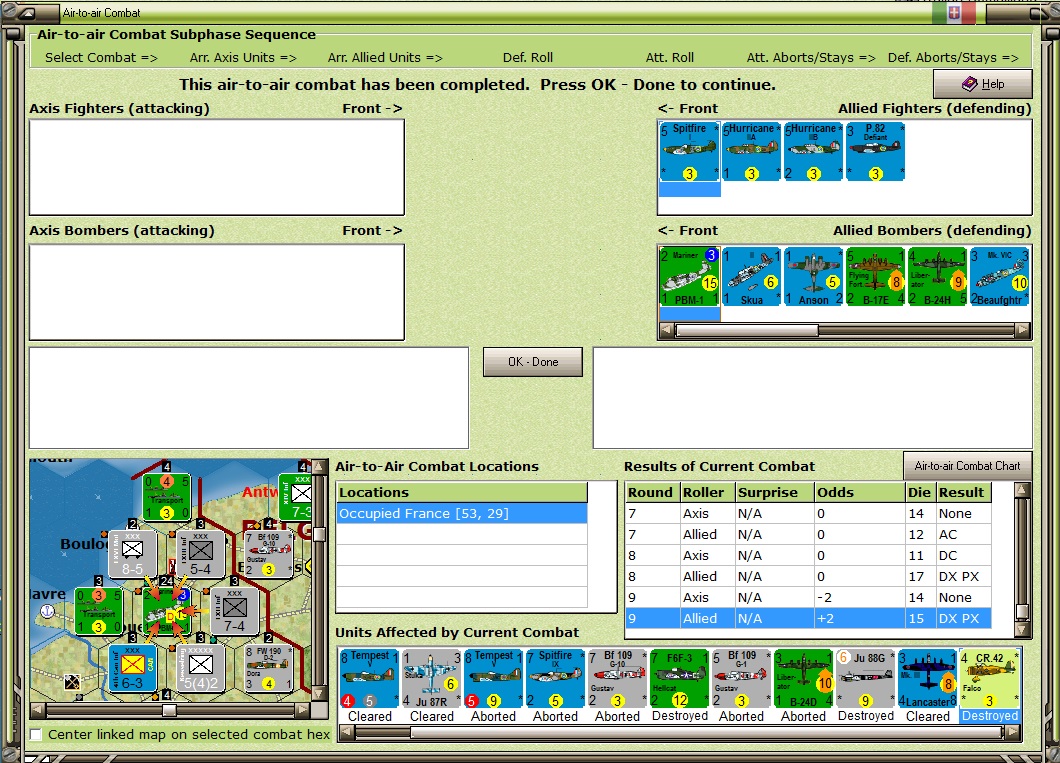This screenshot has height=763, width=1060.
Task: Click the Spitfire IX aborted counter
Action: (x=555, y=679)
